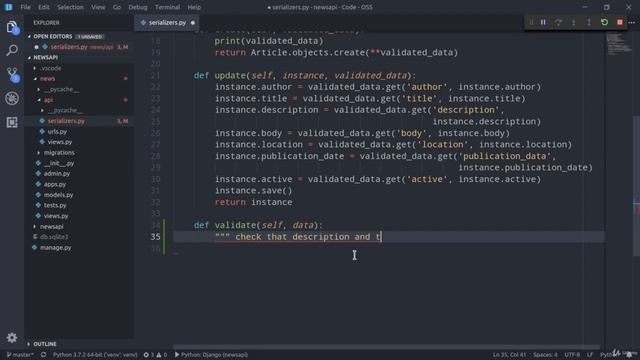
Task: Click line number 35 in gutter
Action: point(155,237)
